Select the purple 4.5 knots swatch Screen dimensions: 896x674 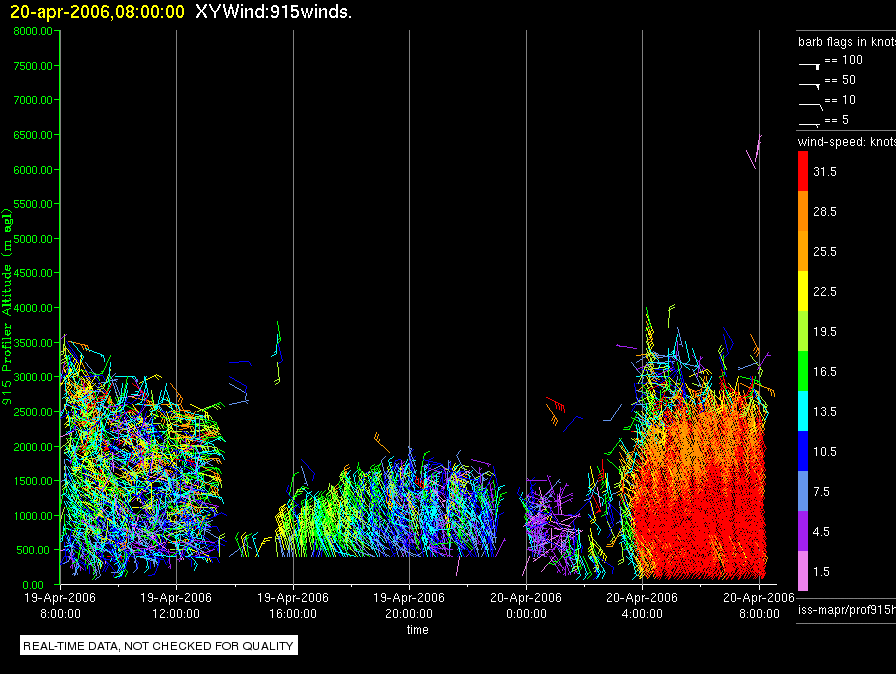click(803, 531)
